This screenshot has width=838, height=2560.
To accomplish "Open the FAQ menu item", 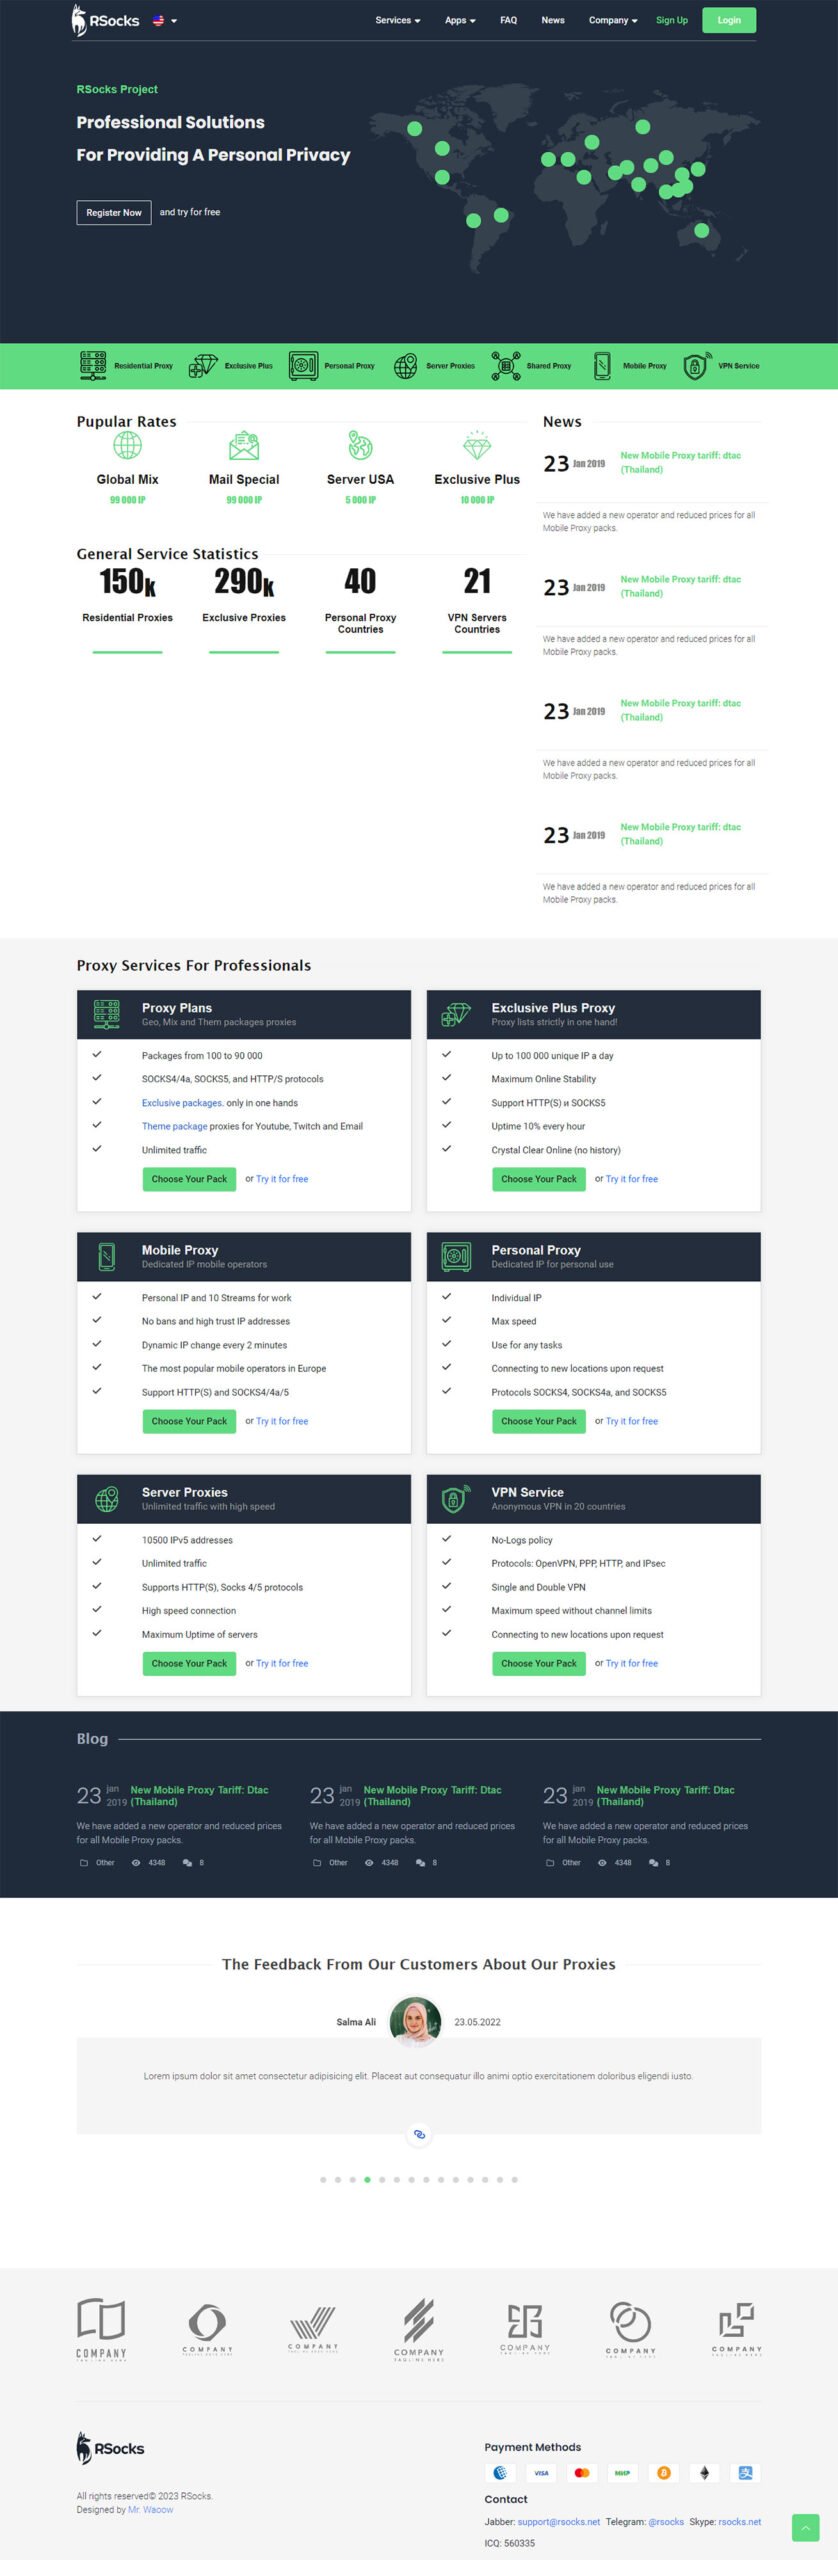I will pyautogui.click(x=509, y=20).
